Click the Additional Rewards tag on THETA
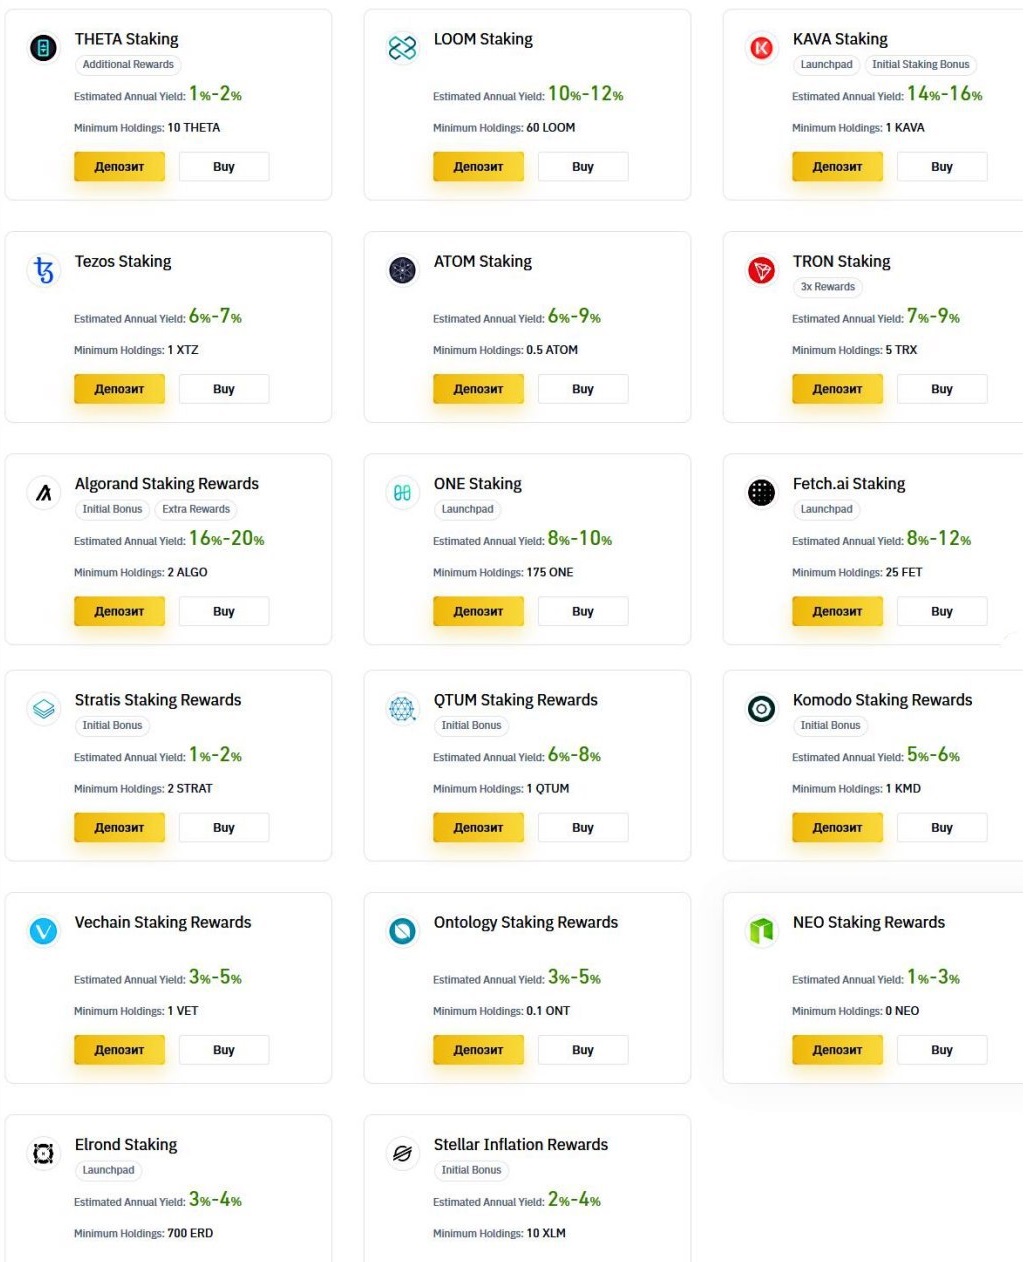 click(x=128, y=65)
